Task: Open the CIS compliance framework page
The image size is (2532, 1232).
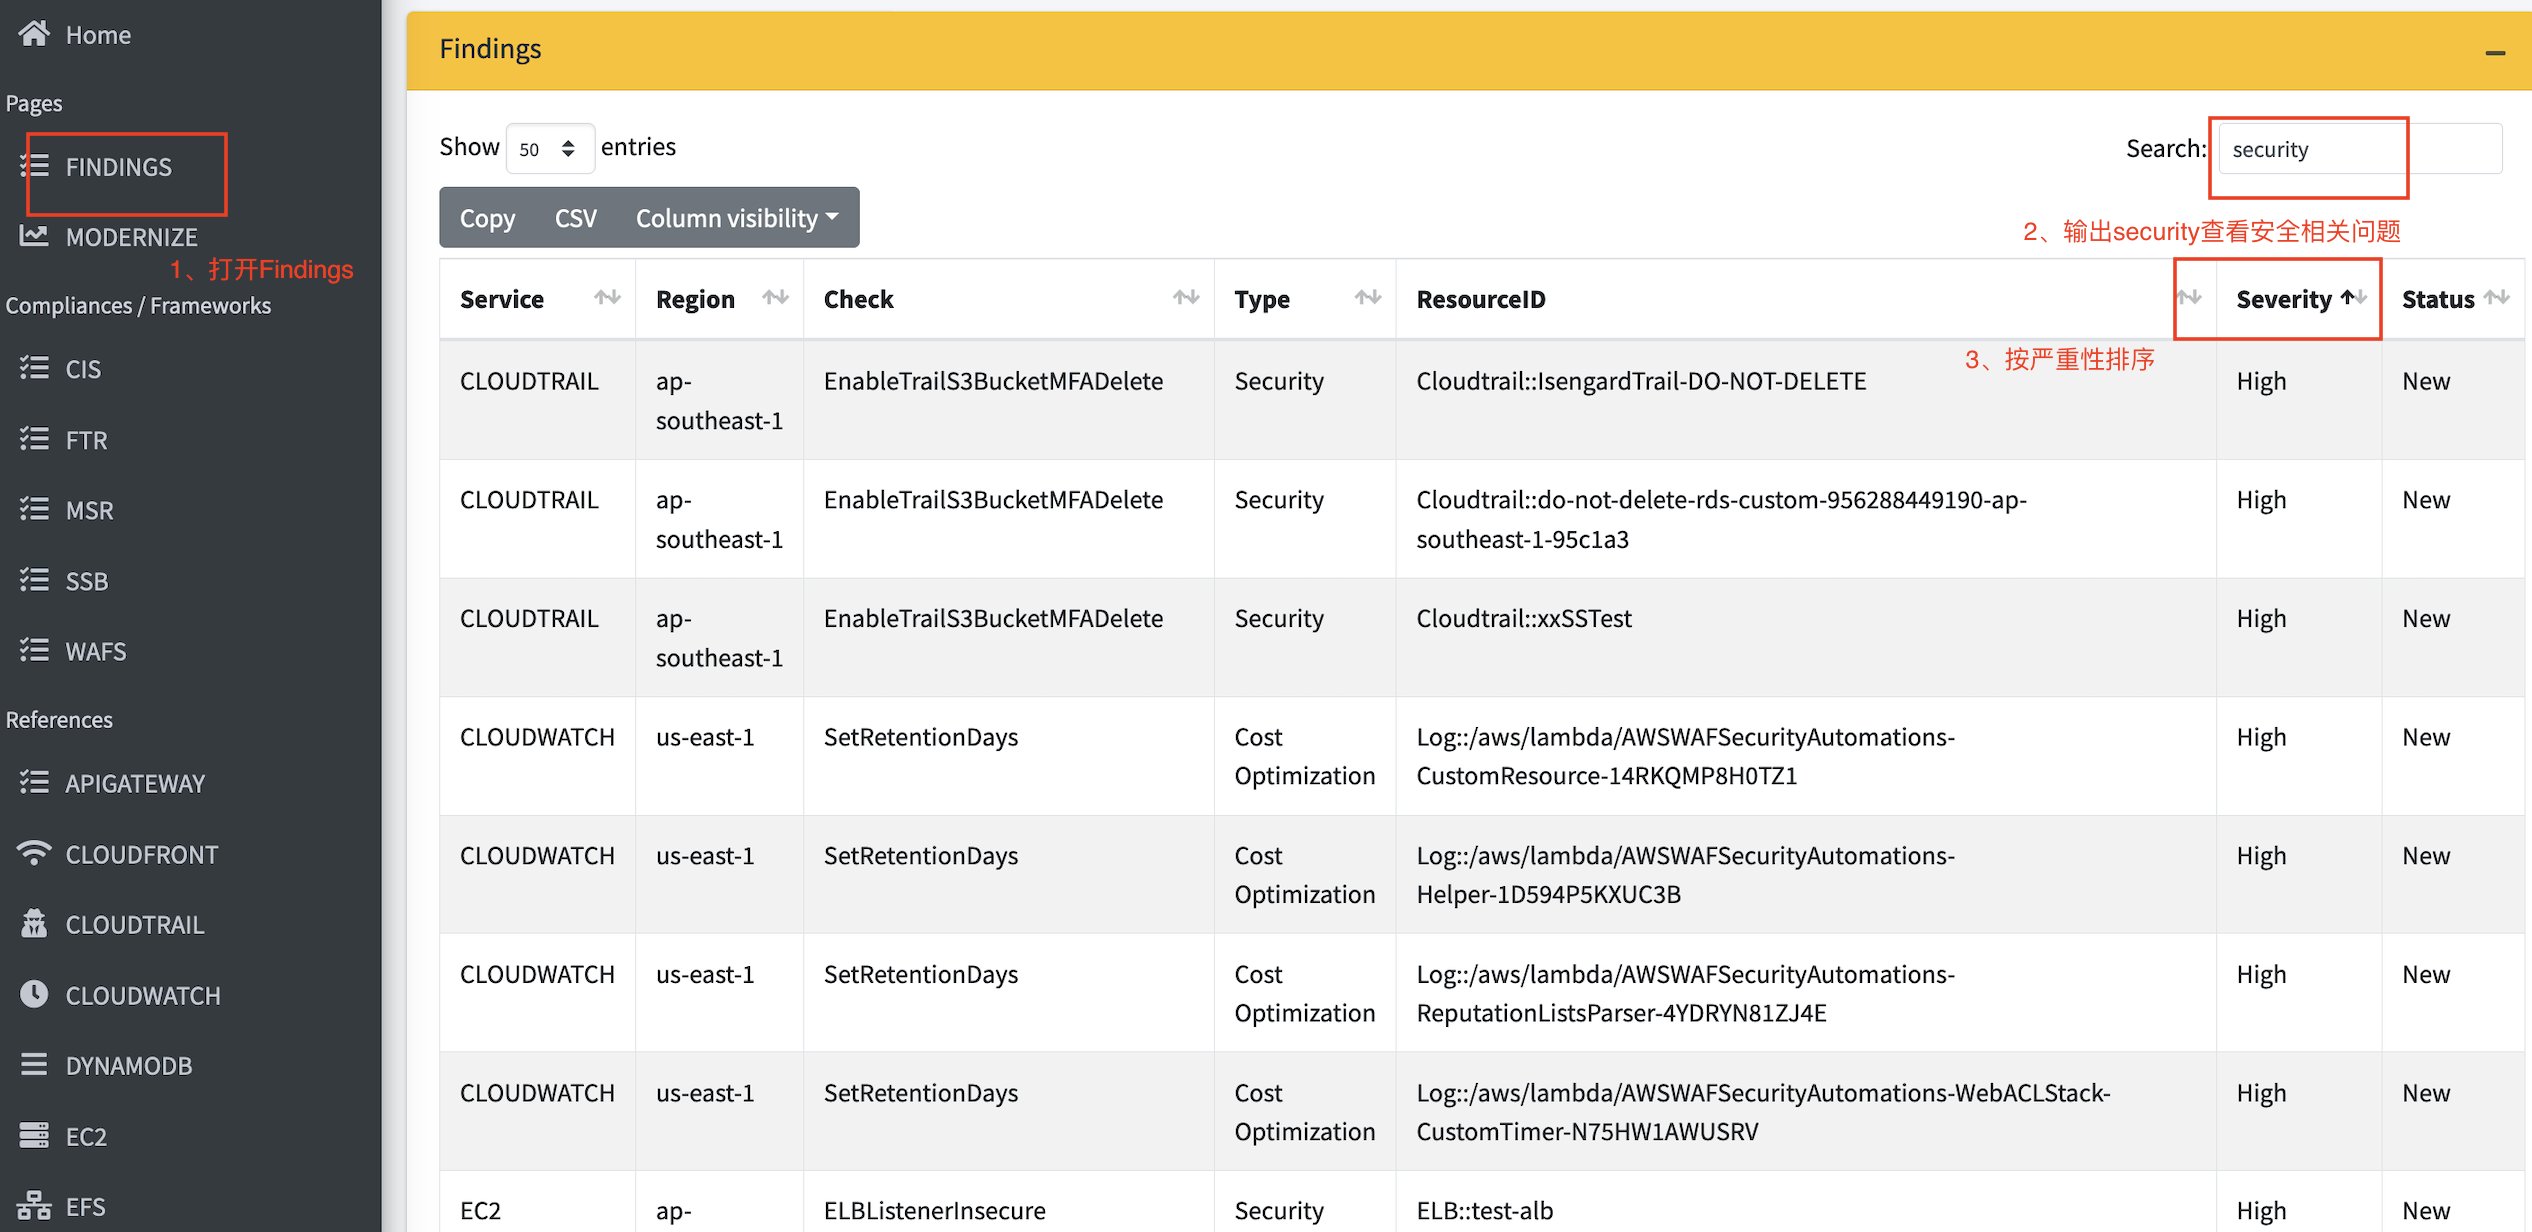Action: pos(83,369)
